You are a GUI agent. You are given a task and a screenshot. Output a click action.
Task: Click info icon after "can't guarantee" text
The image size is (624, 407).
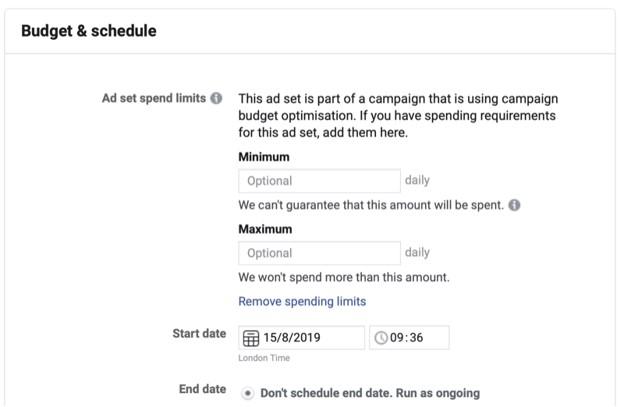click(x=514, y=205)
